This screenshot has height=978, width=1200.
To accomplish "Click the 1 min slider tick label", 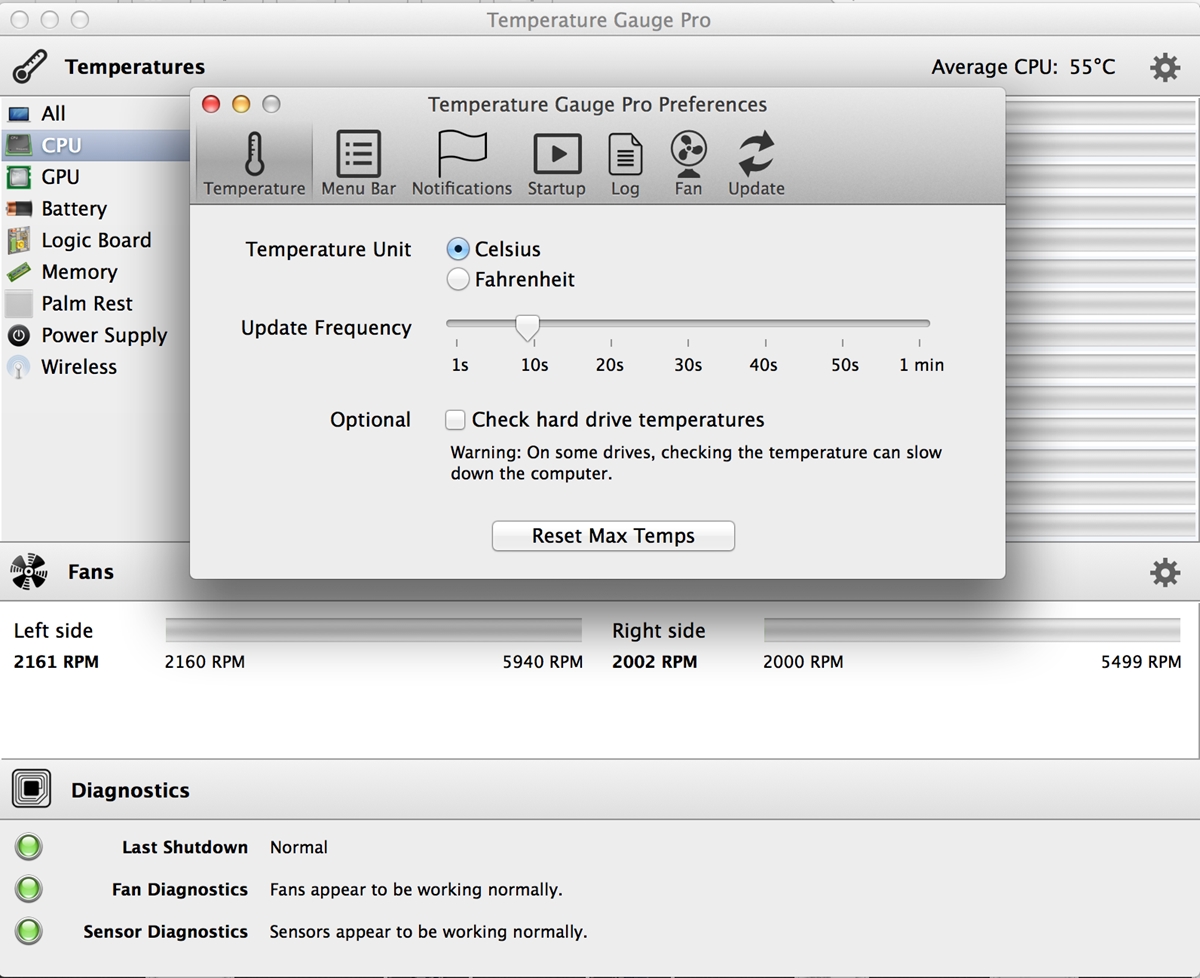I will pos(921,365).
